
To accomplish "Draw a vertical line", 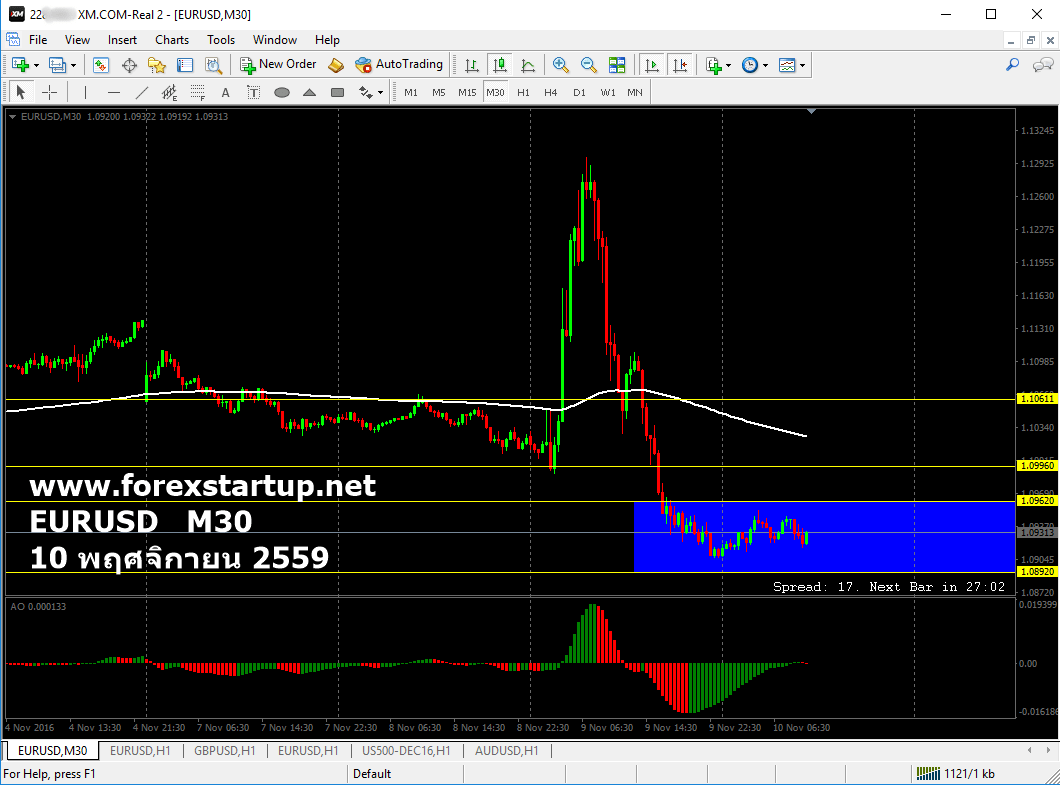I will pos(85,92).
